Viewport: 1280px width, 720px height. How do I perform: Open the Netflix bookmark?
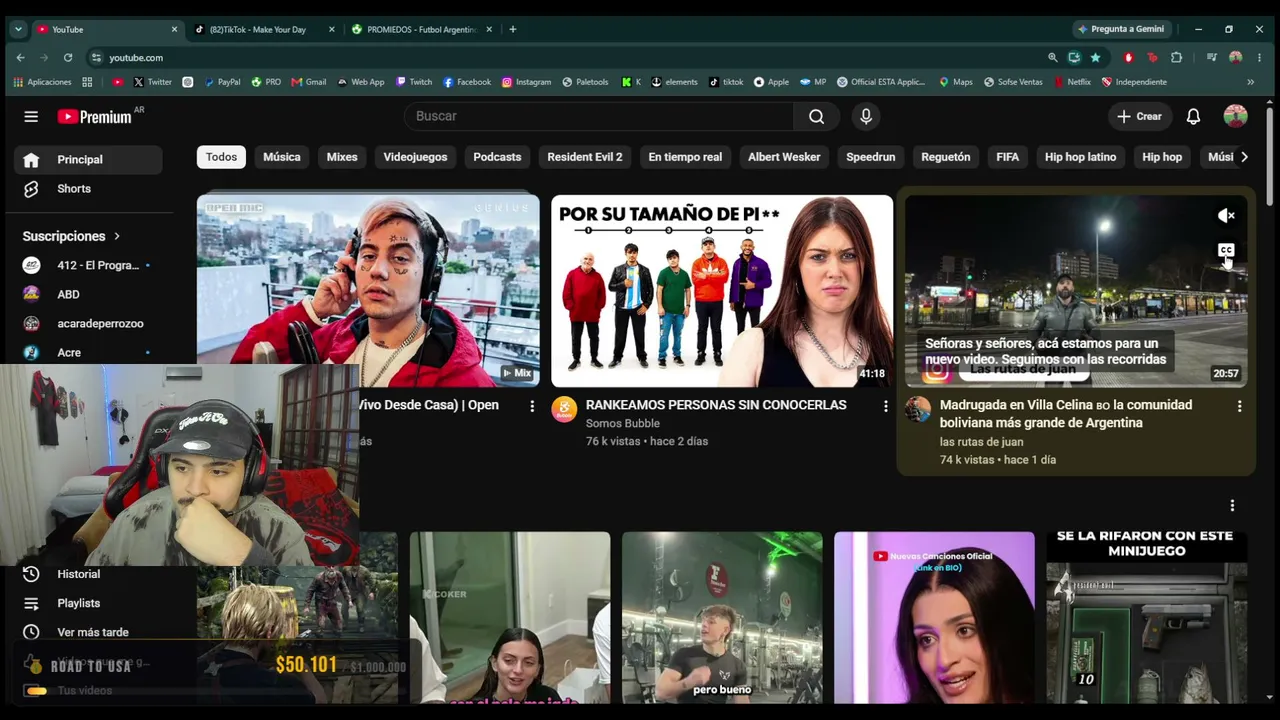(x=1072, y=82)
